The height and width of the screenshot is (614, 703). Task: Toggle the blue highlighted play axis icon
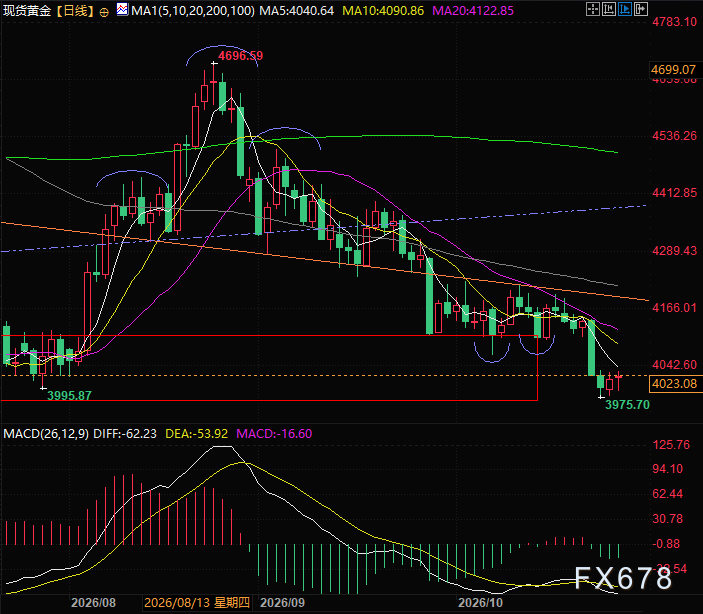pyautogui.click(x=625, y=9)
